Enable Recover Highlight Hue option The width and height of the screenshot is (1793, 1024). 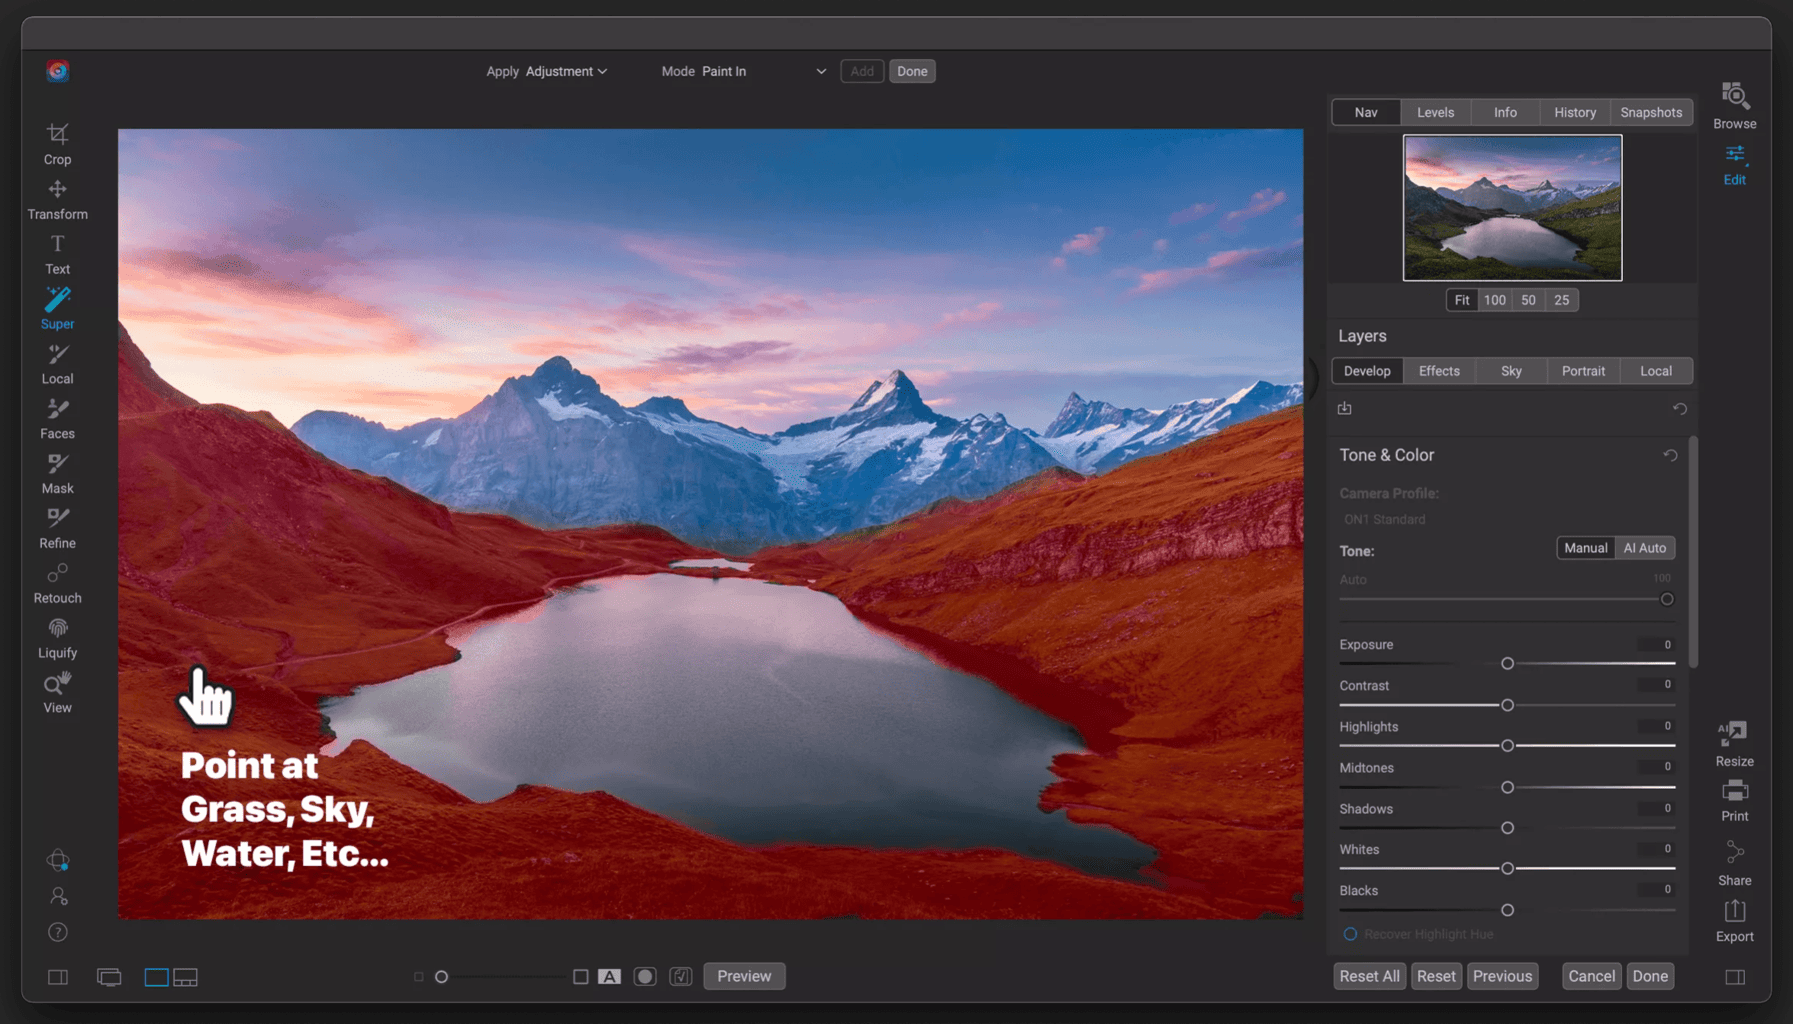click(x=1350, y=934)
